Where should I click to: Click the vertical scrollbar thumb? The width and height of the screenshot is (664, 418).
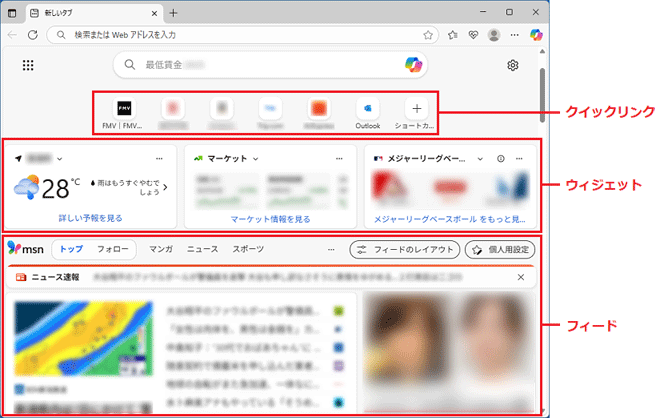click(x=542, y=95)
